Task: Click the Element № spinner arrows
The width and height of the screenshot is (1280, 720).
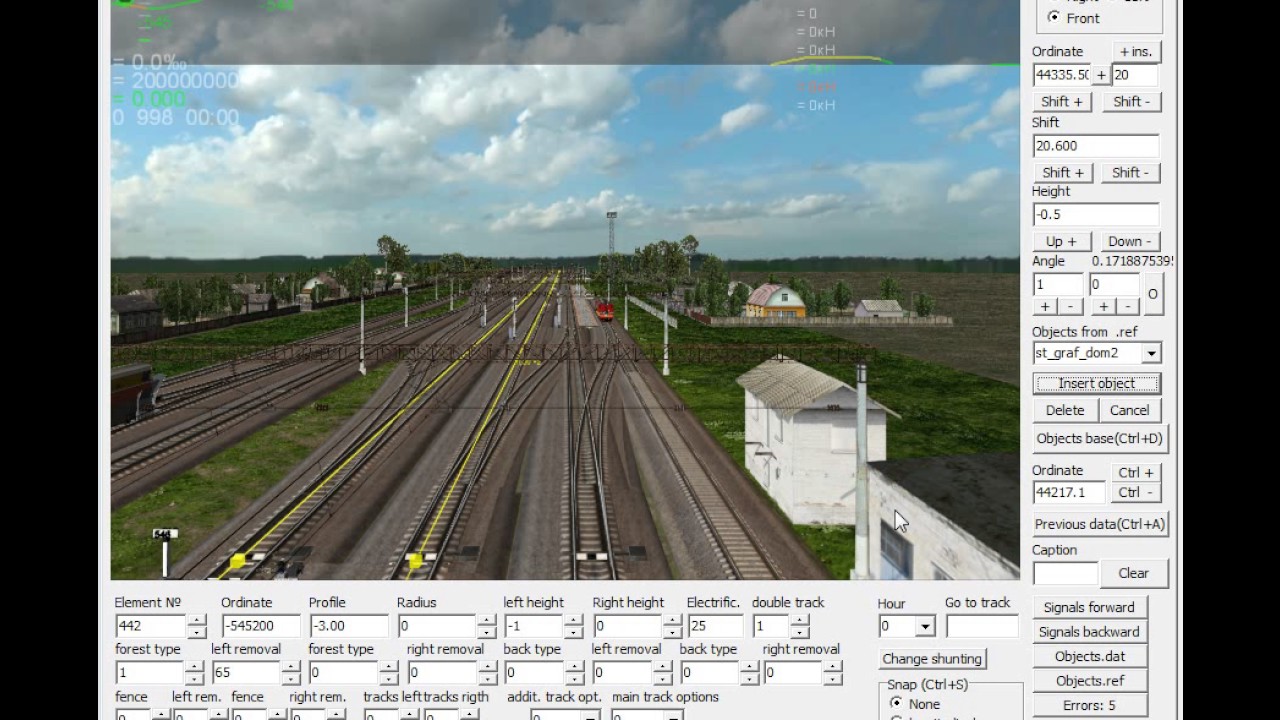Action: pyautogui.click(x=197, y=626)
